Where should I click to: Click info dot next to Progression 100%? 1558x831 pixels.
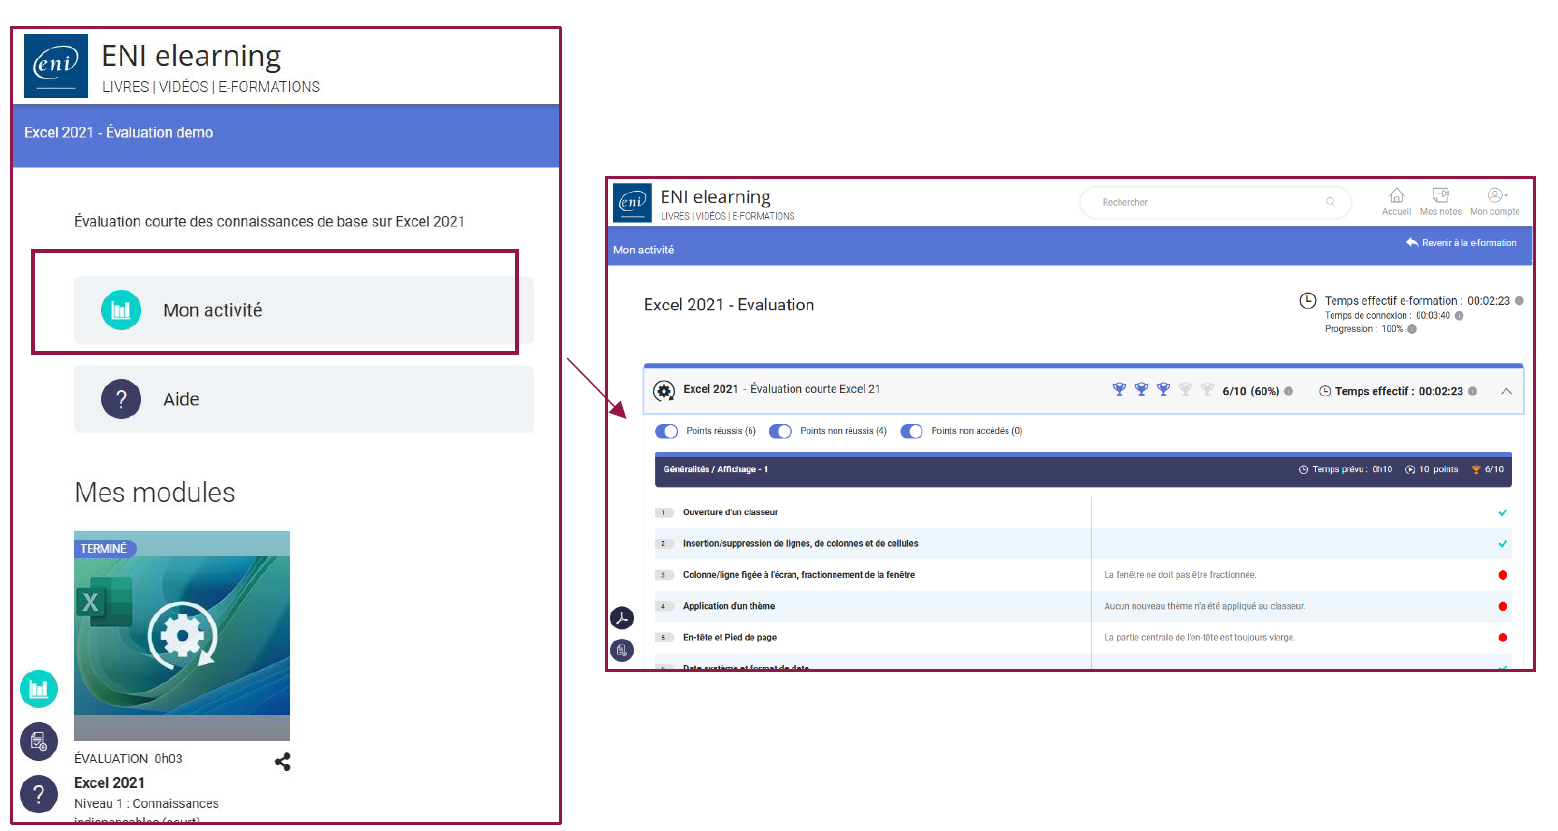click(x=1412, y=329)
